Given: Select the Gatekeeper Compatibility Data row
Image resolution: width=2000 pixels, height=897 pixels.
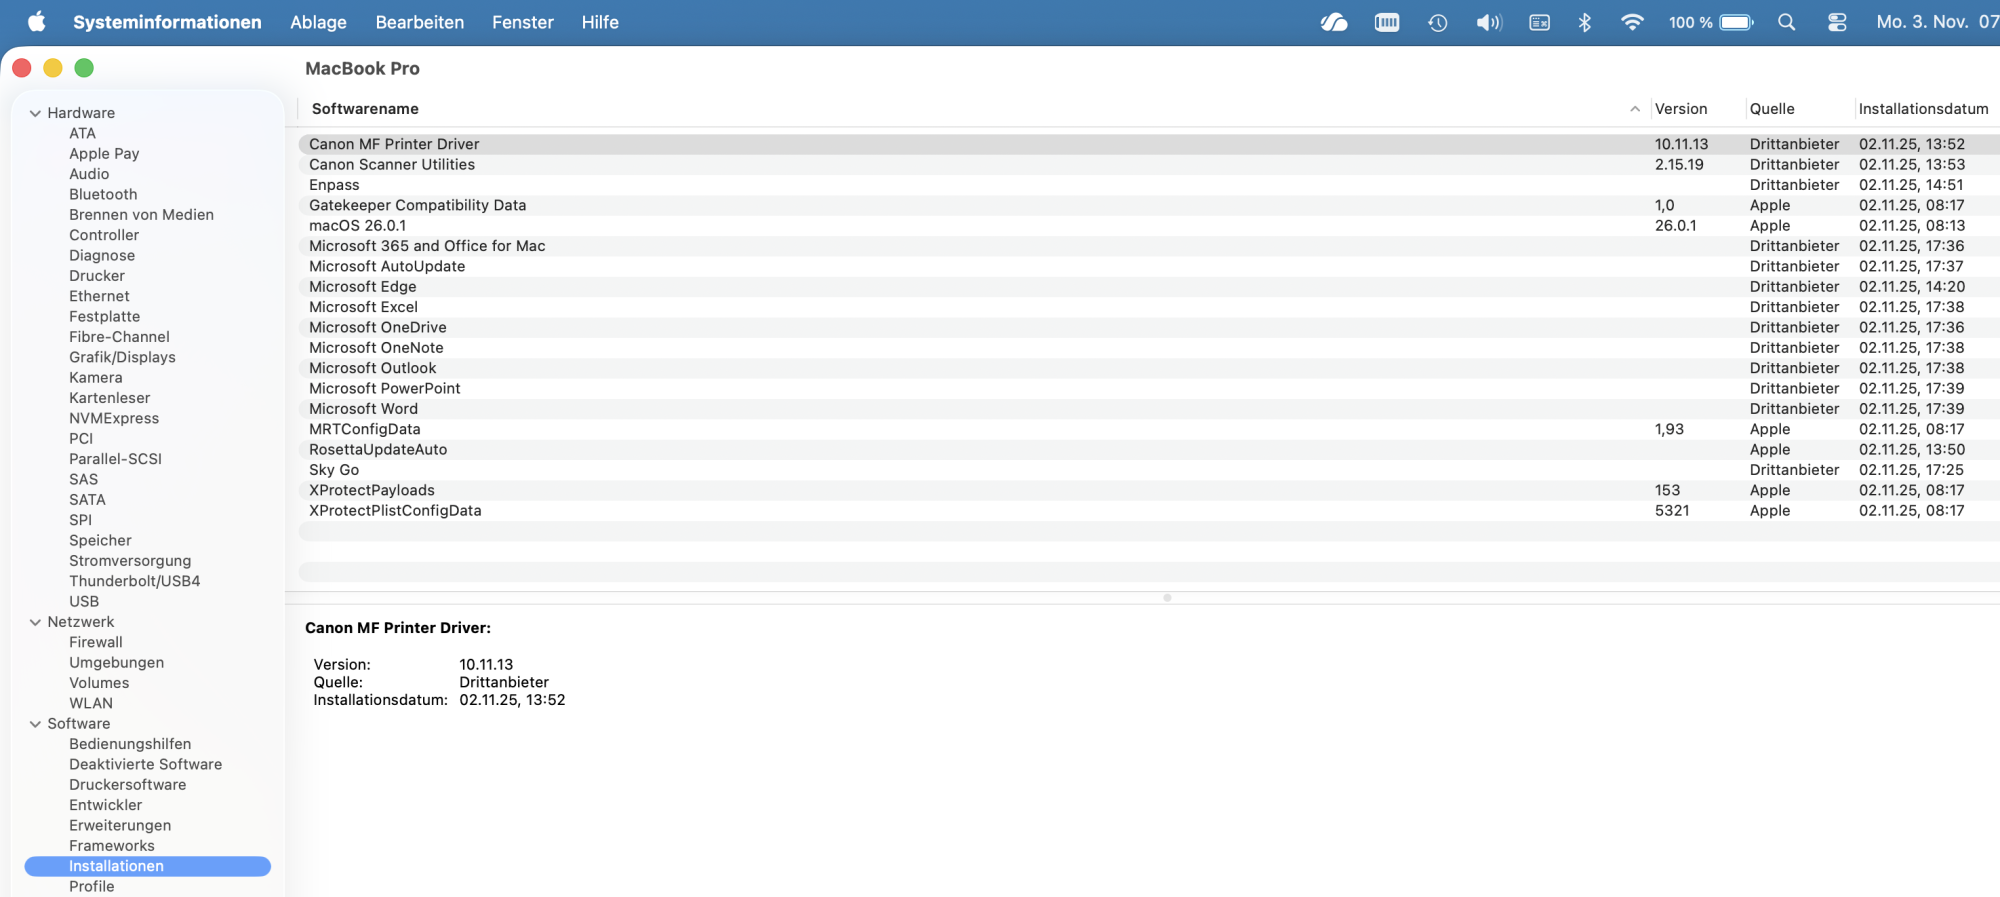Looking at the screenshot, I should point(1148,205).
